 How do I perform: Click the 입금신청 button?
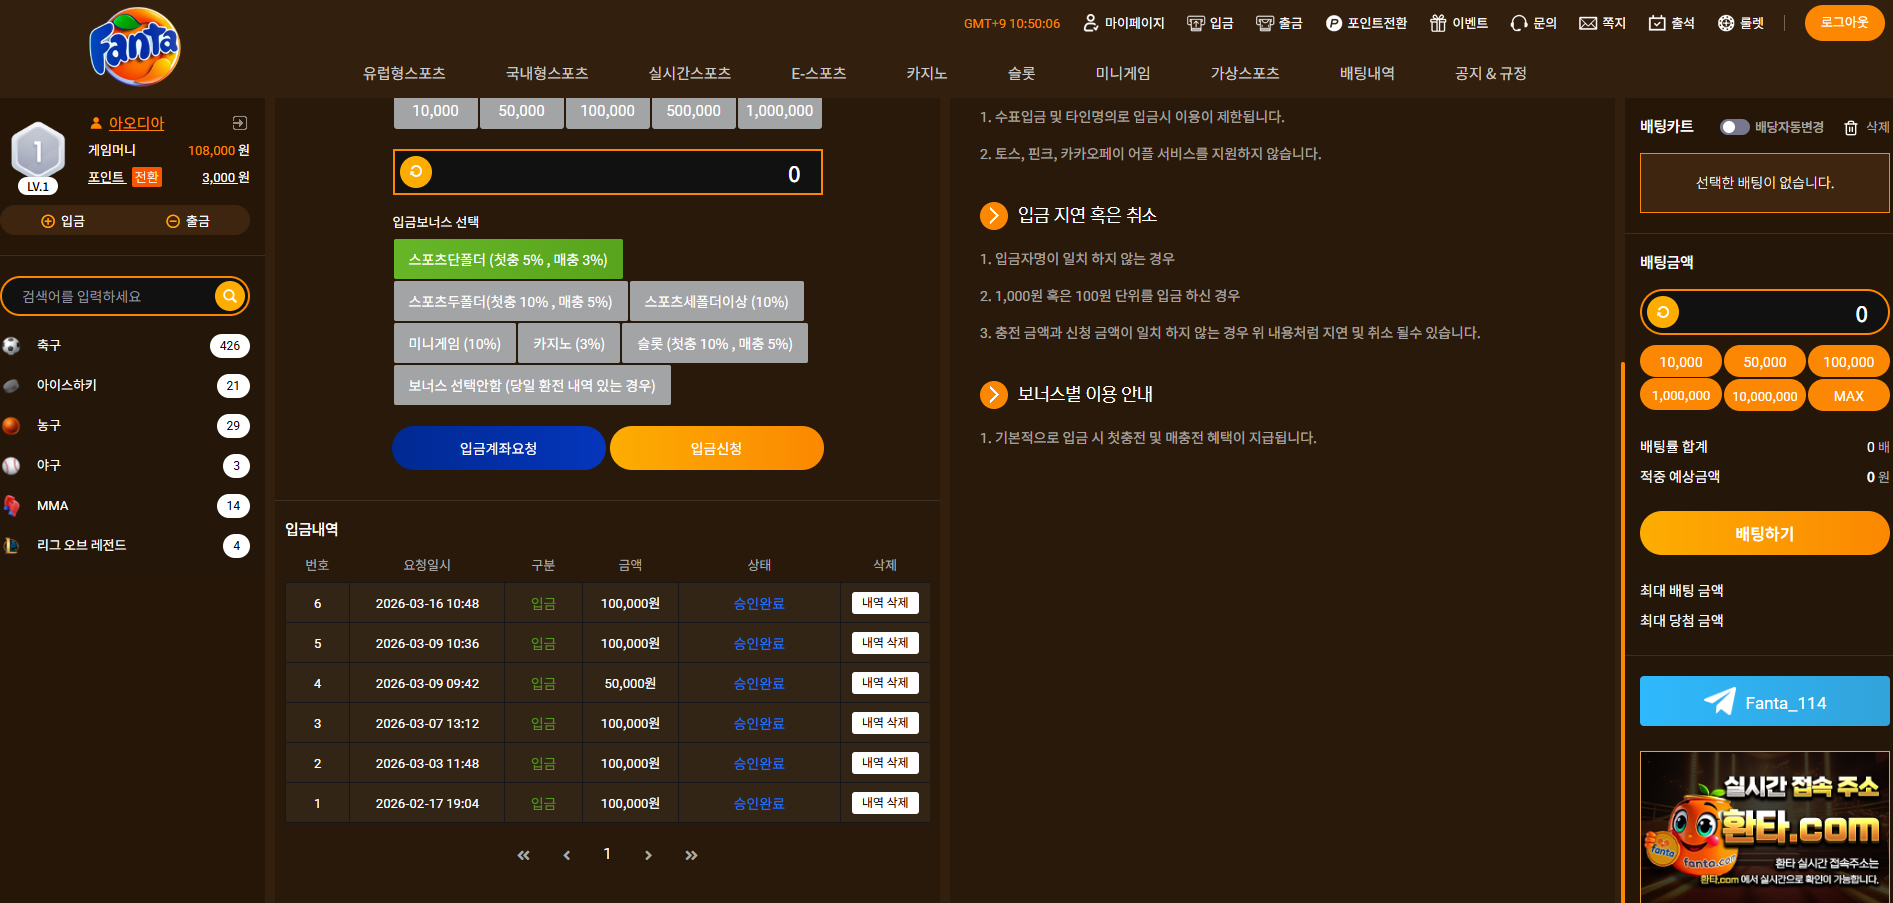pyautogui.click(x=717, y=448)
